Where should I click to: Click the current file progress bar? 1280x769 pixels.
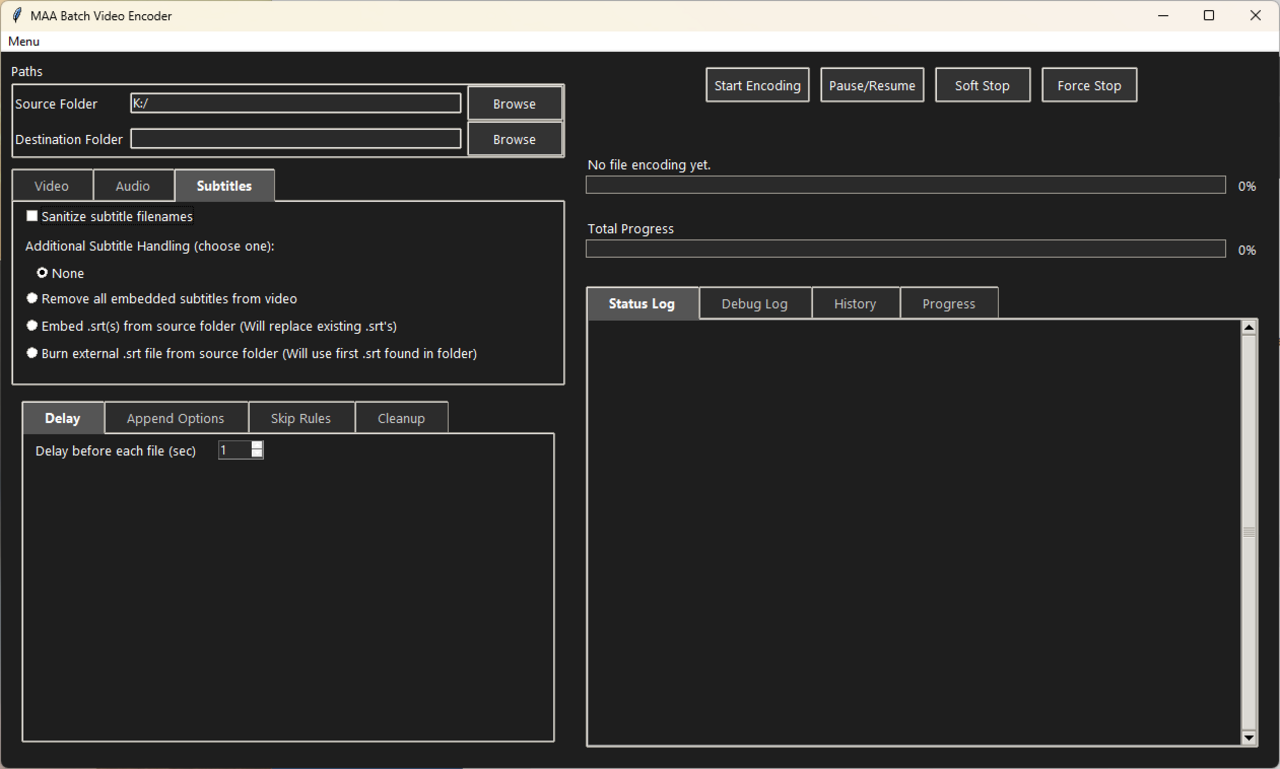pyautogui.click(x=906, y=185)
